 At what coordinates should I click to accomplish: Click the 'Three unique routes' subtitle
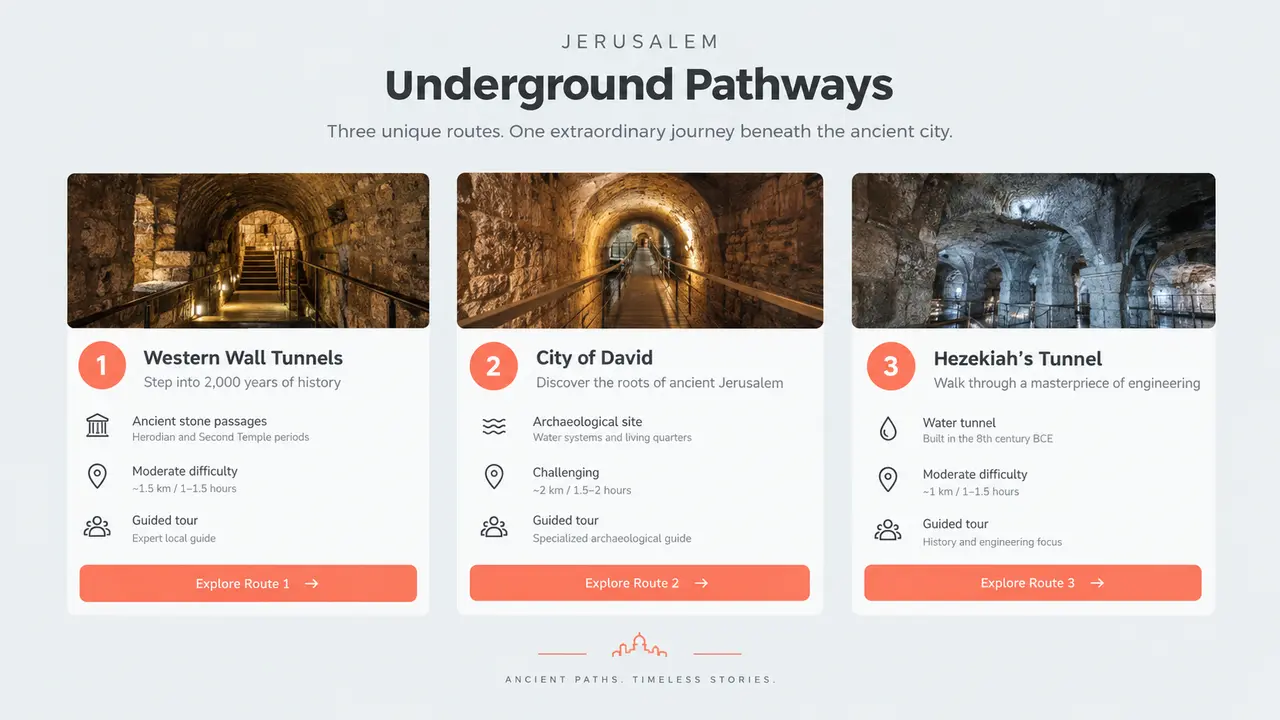click(640, 132)
